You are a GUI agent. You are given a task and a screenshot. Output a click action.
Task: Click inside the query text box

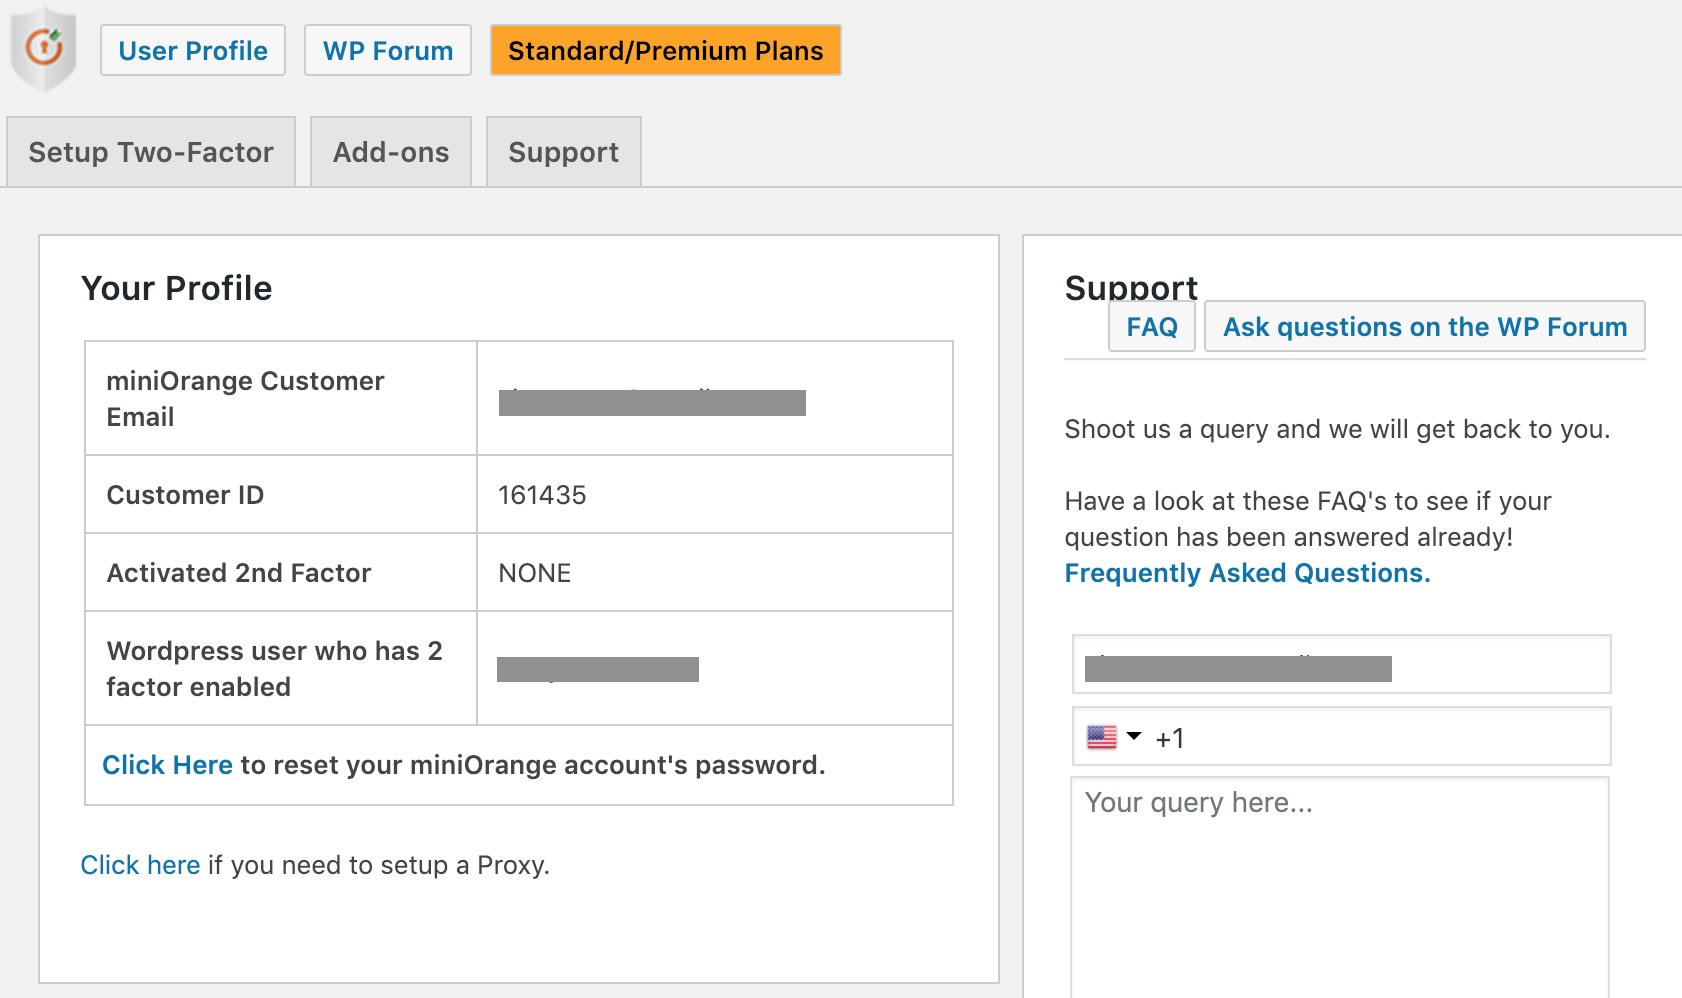click(1340, 860)
